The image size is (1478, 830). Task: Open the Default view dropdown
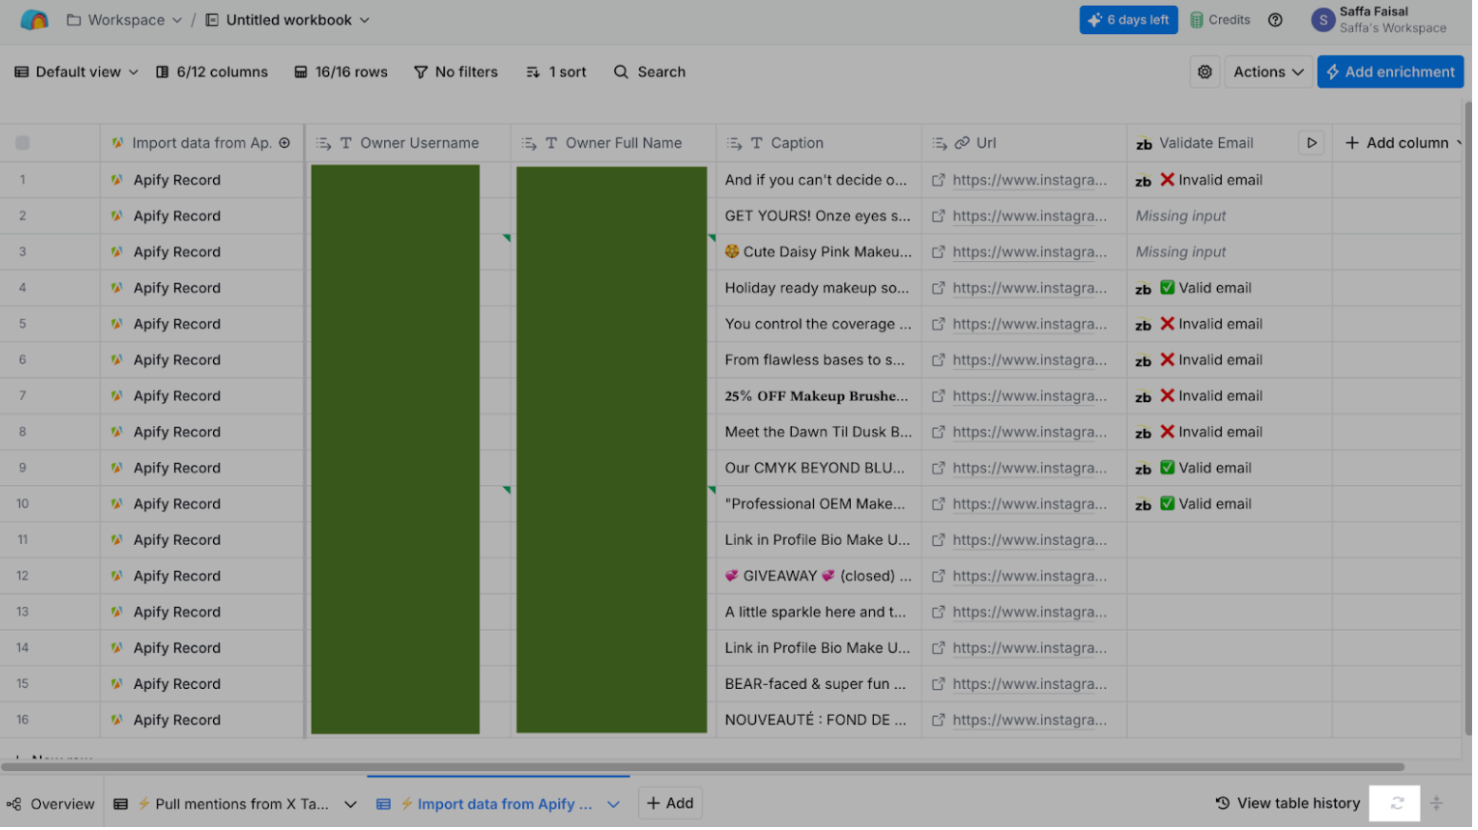point(77,72)
